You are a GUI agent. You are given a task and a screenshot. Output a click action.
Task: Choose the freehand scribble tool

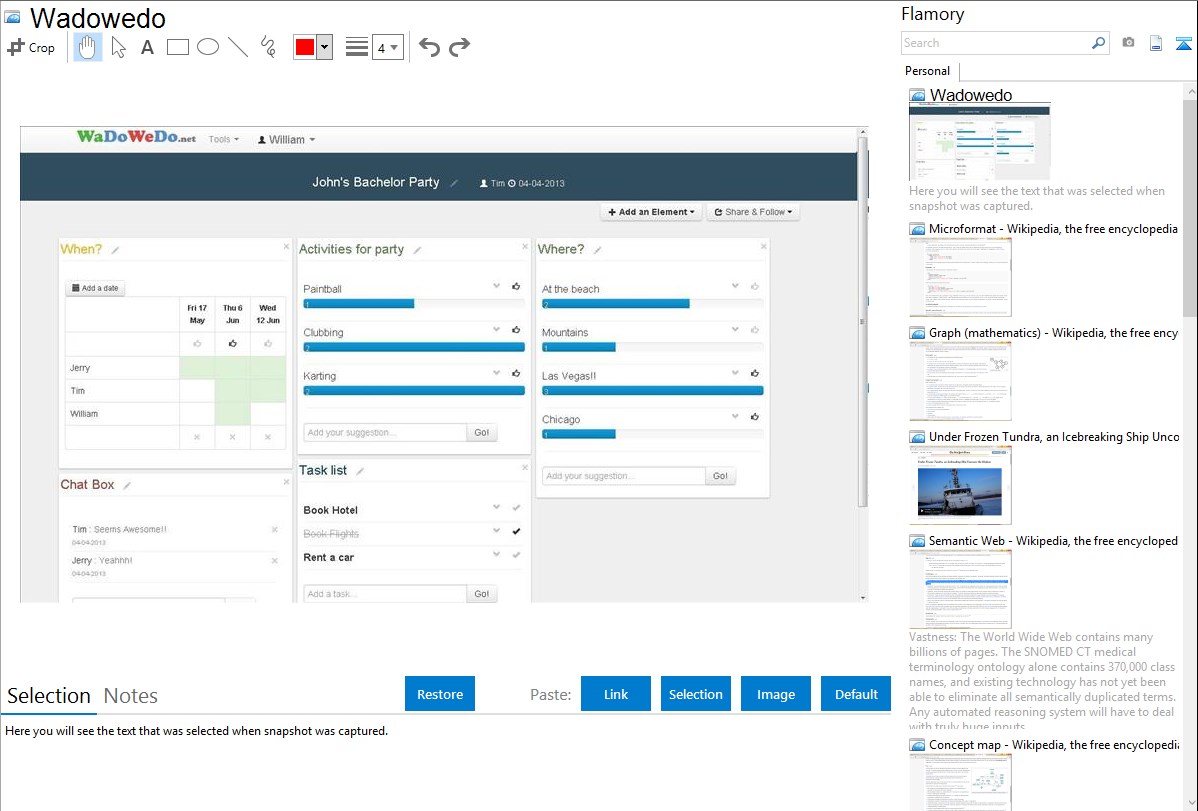click(x=268, y=47)
